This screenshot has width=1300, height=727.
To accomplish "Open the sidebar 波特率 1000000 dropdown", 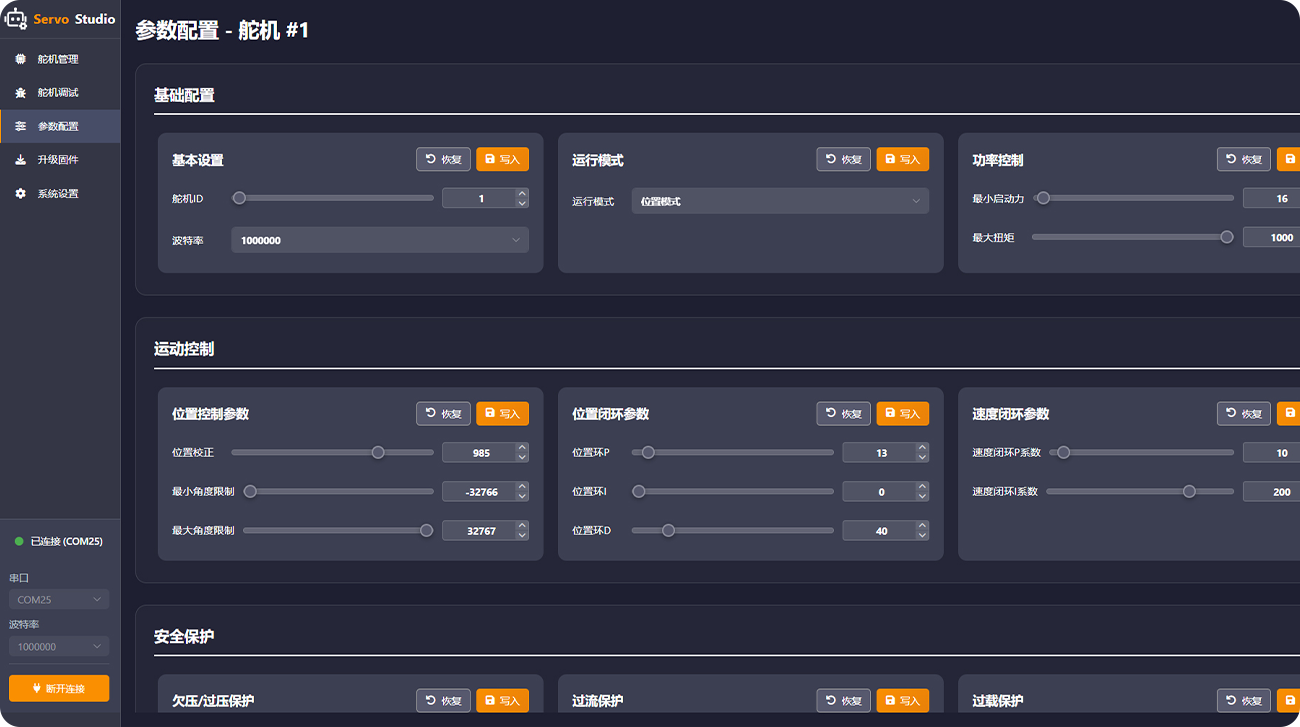I will point(59,647).
